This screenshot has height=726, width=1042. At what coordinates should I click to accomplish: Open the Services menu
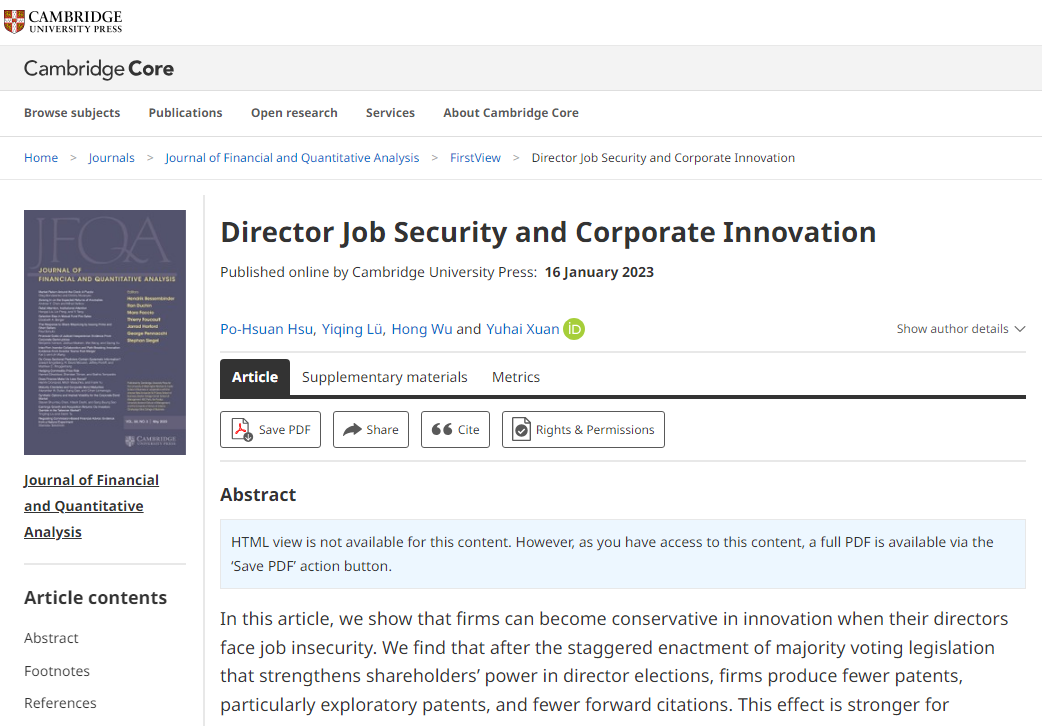(x=390, y=113)
